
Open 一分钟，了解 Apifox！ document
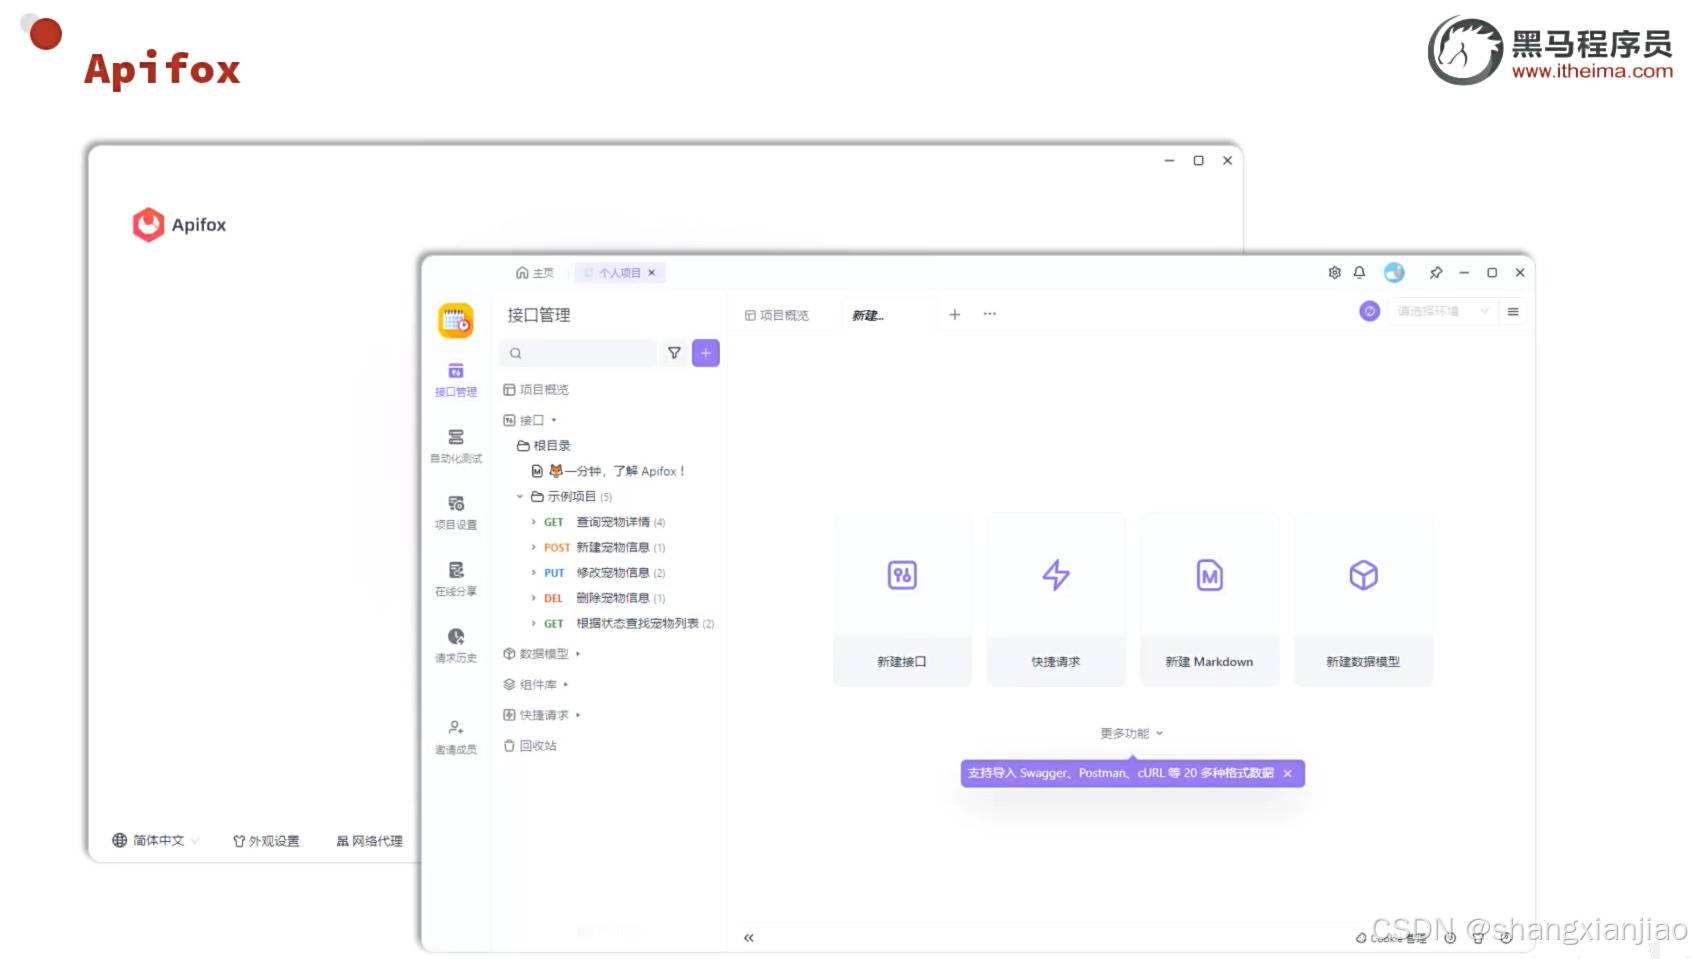coord(608,471)
